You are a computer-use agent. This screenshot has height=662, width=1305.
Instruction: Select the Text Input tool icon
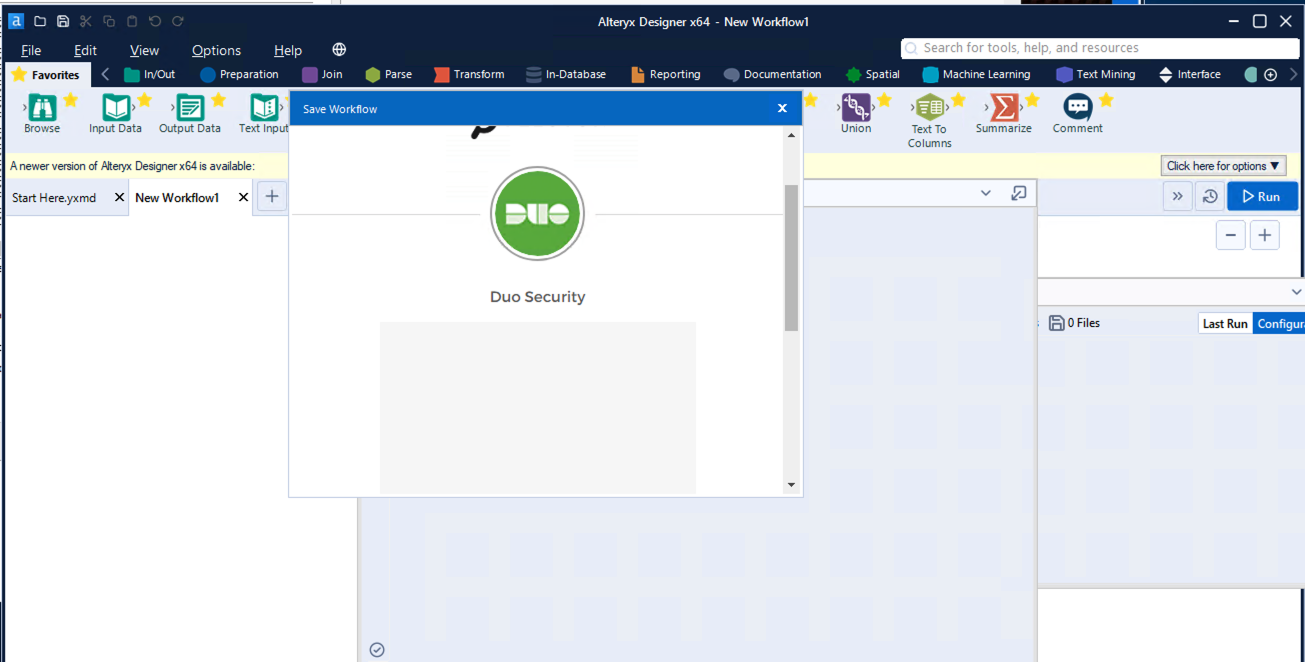pos(264,107)
